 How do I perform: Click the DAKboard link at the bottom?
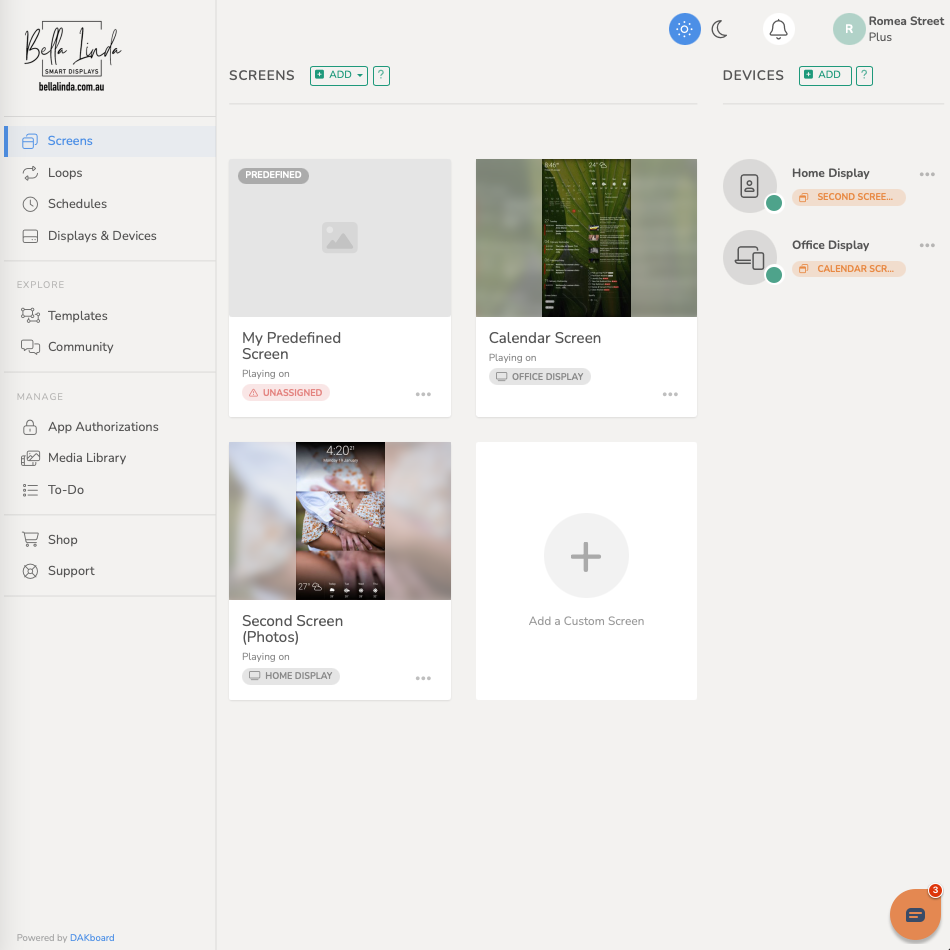pyautogui.click(x=91, y=938)
